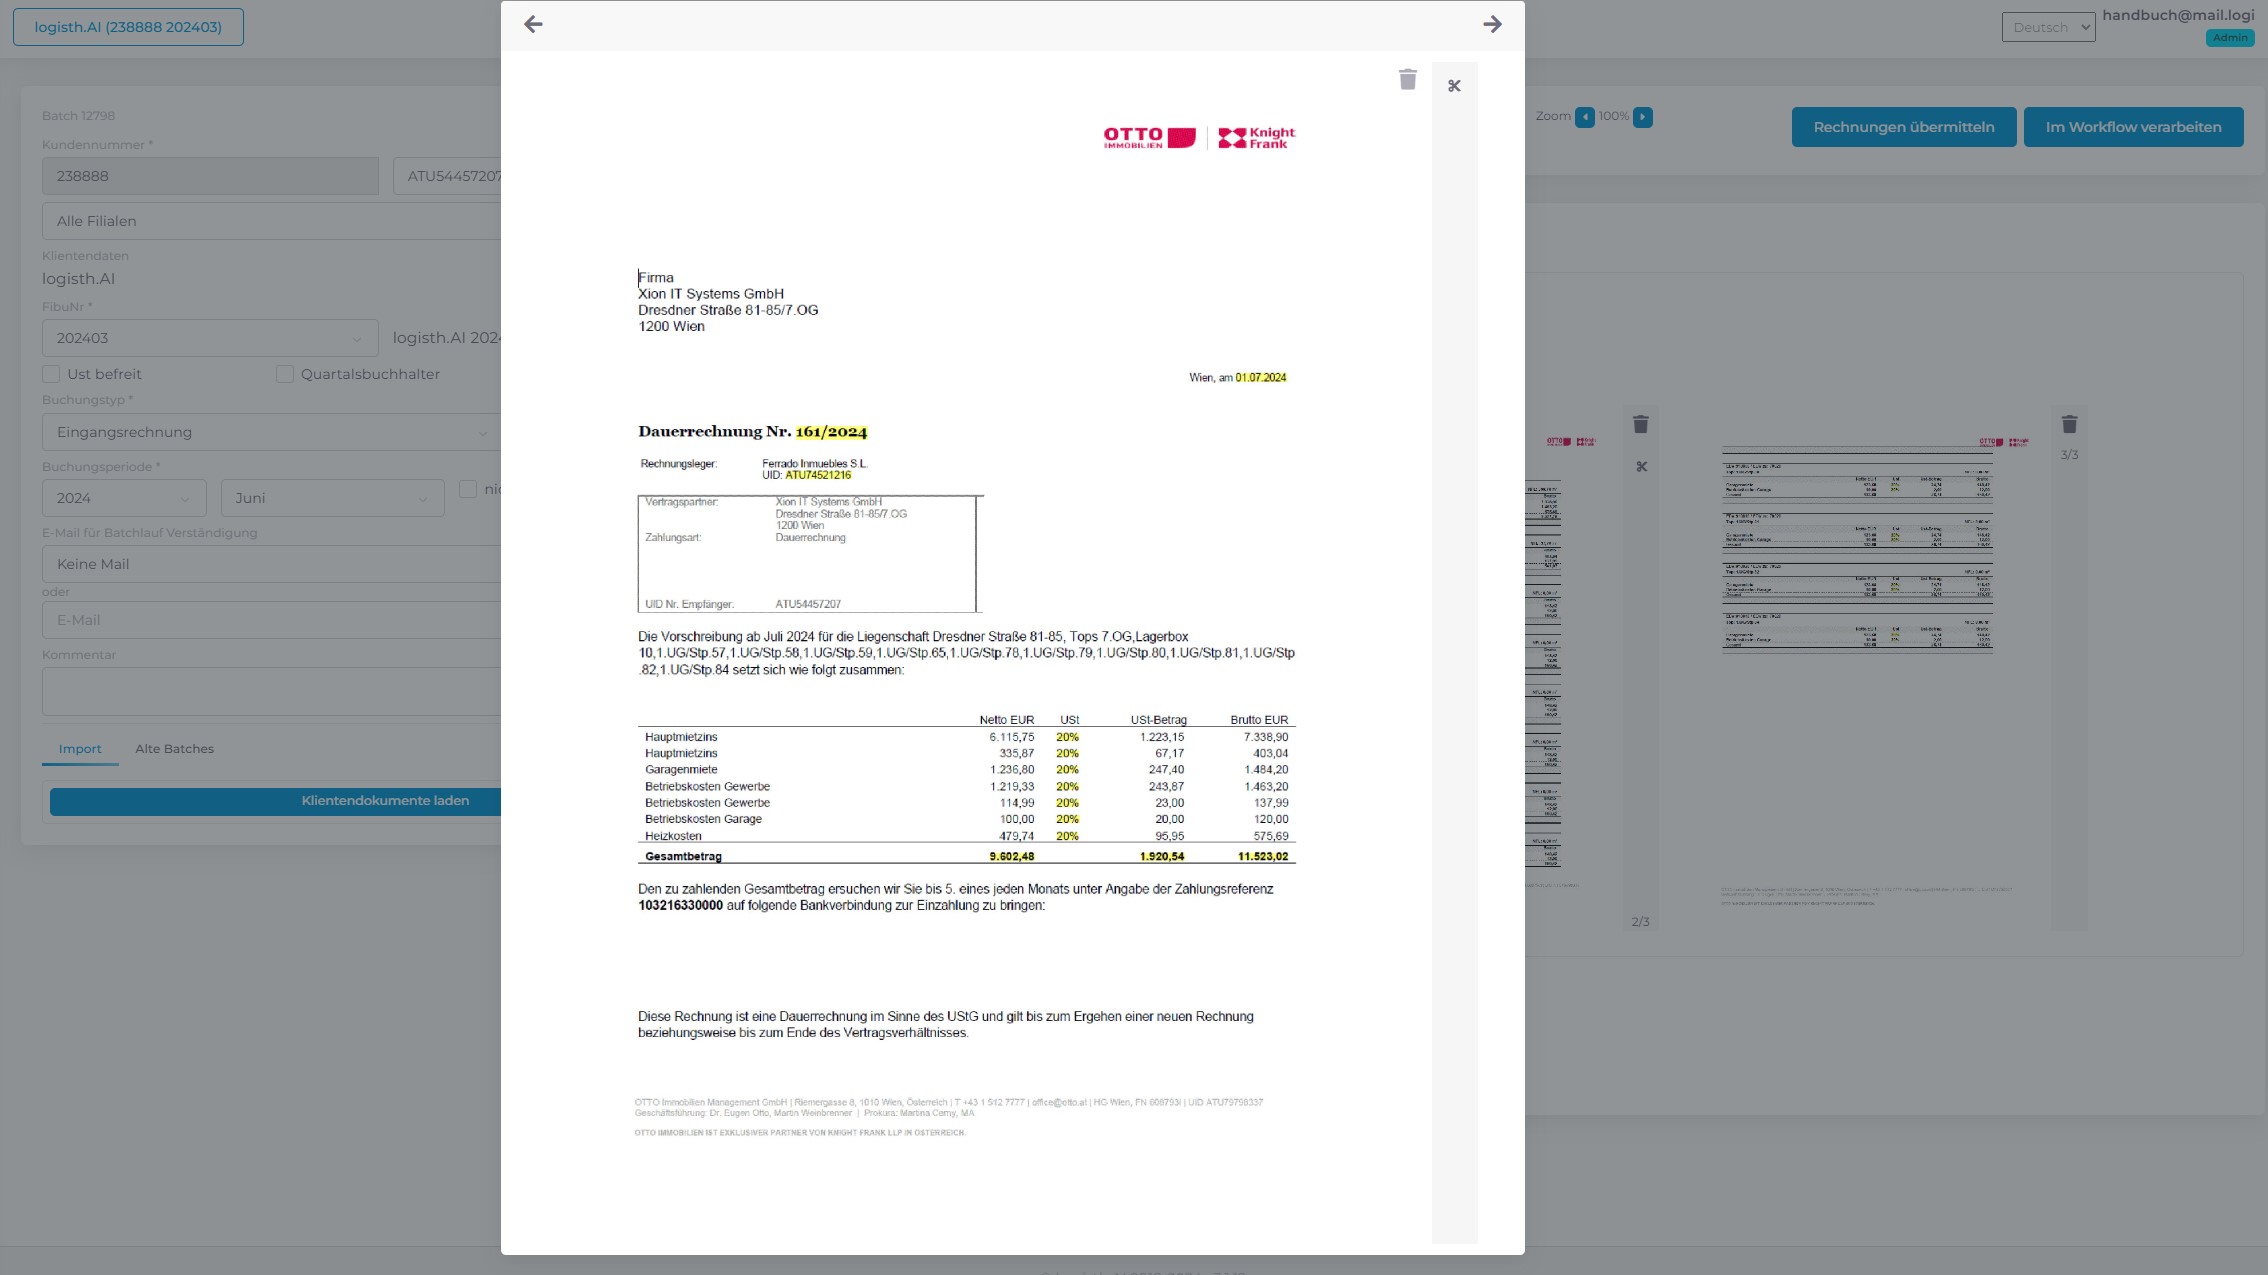
Task: Click handbuch@mail.logi user name
Action: tap(2178, 15)
